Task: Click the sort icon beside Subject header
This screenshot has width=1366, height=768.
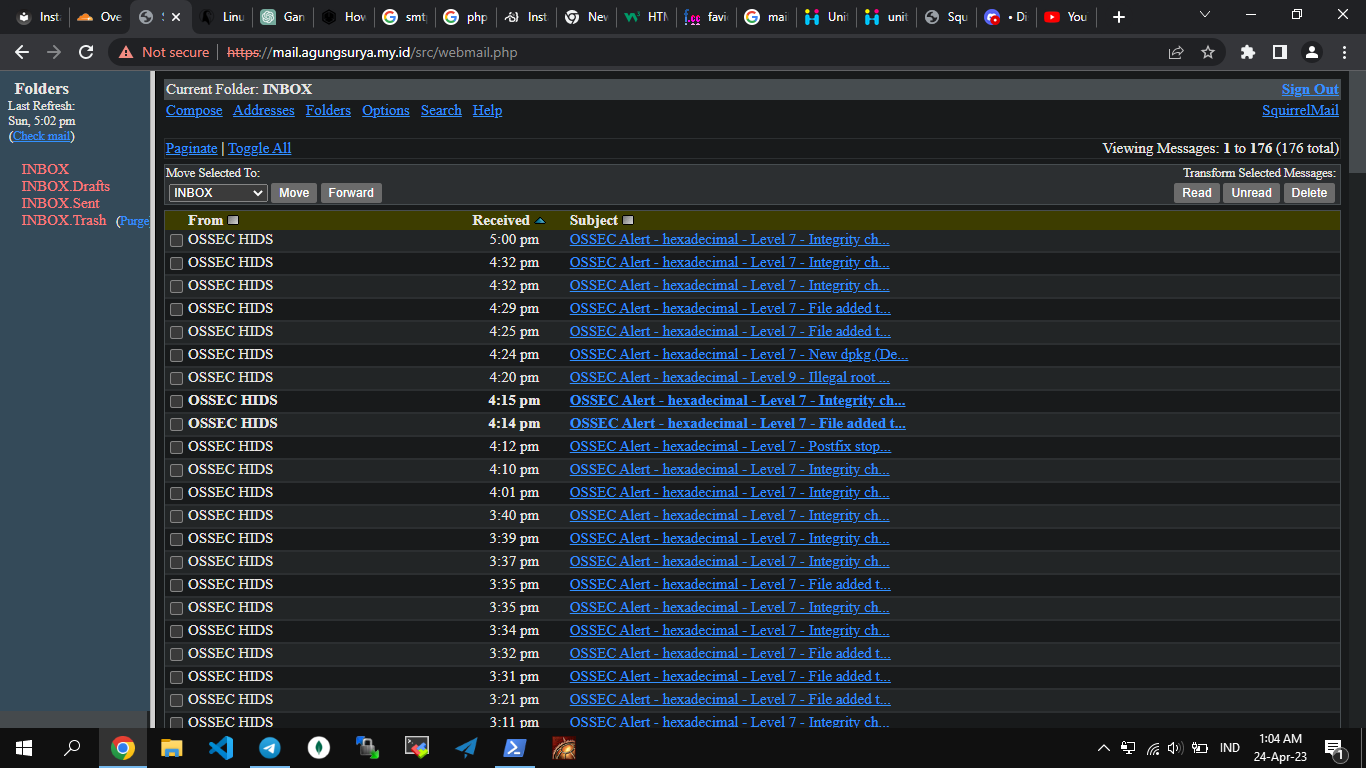Action: tap(628, 220)
